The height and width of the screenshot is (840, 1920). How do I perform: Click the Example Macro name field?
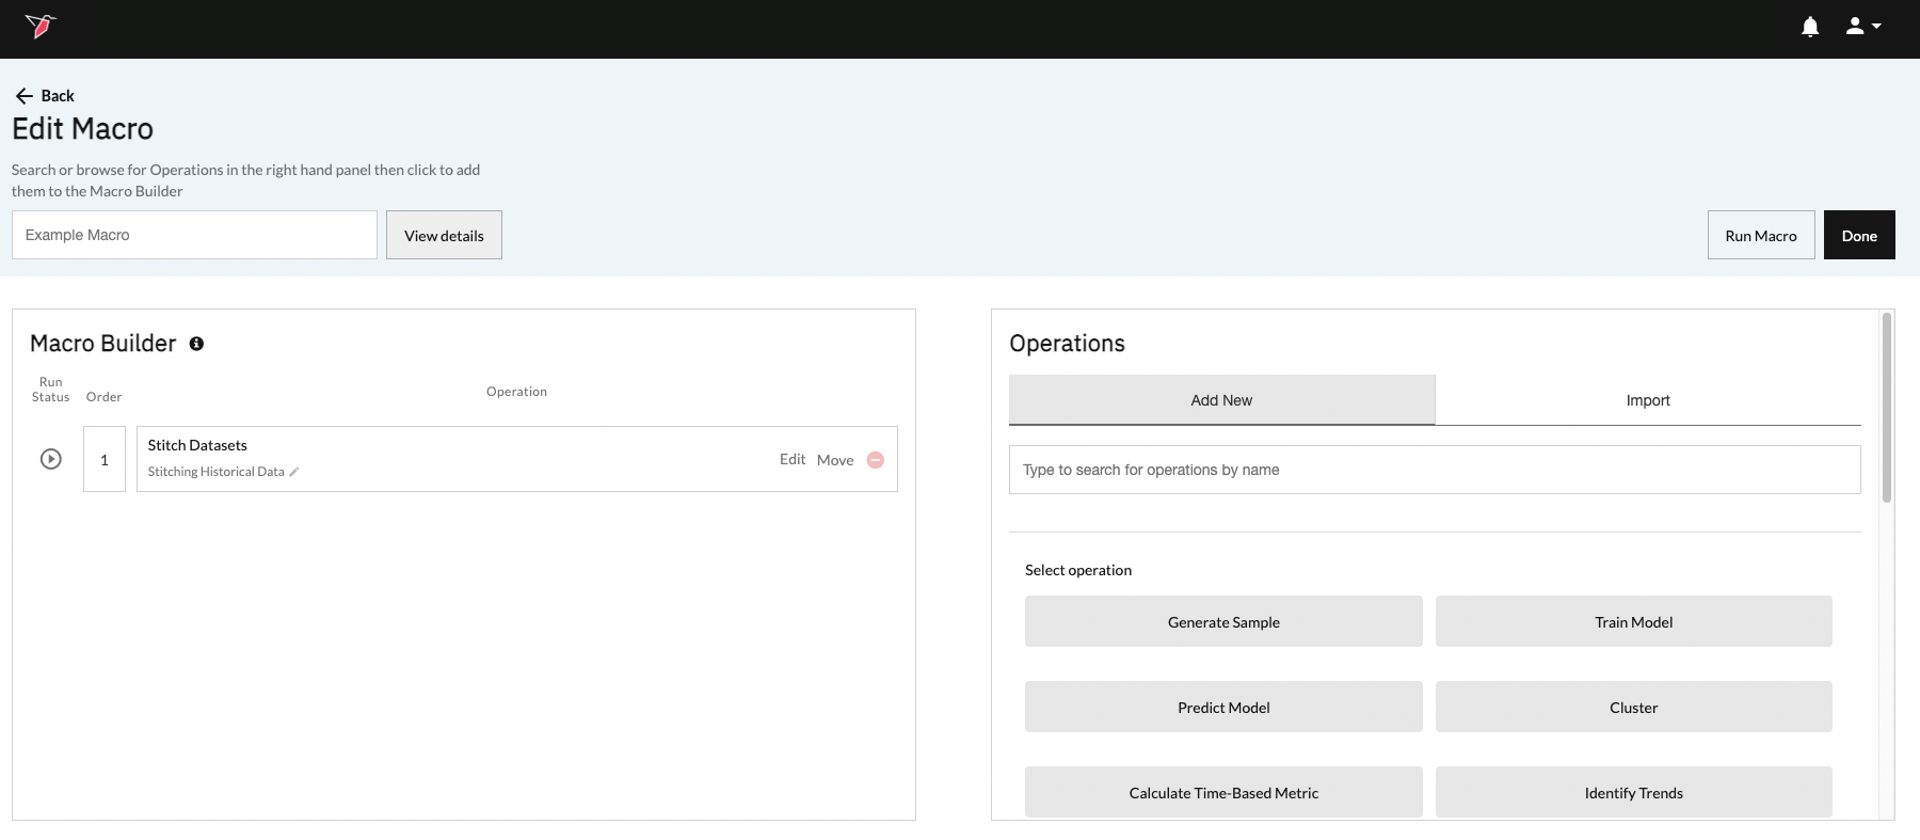pos(194,235)
